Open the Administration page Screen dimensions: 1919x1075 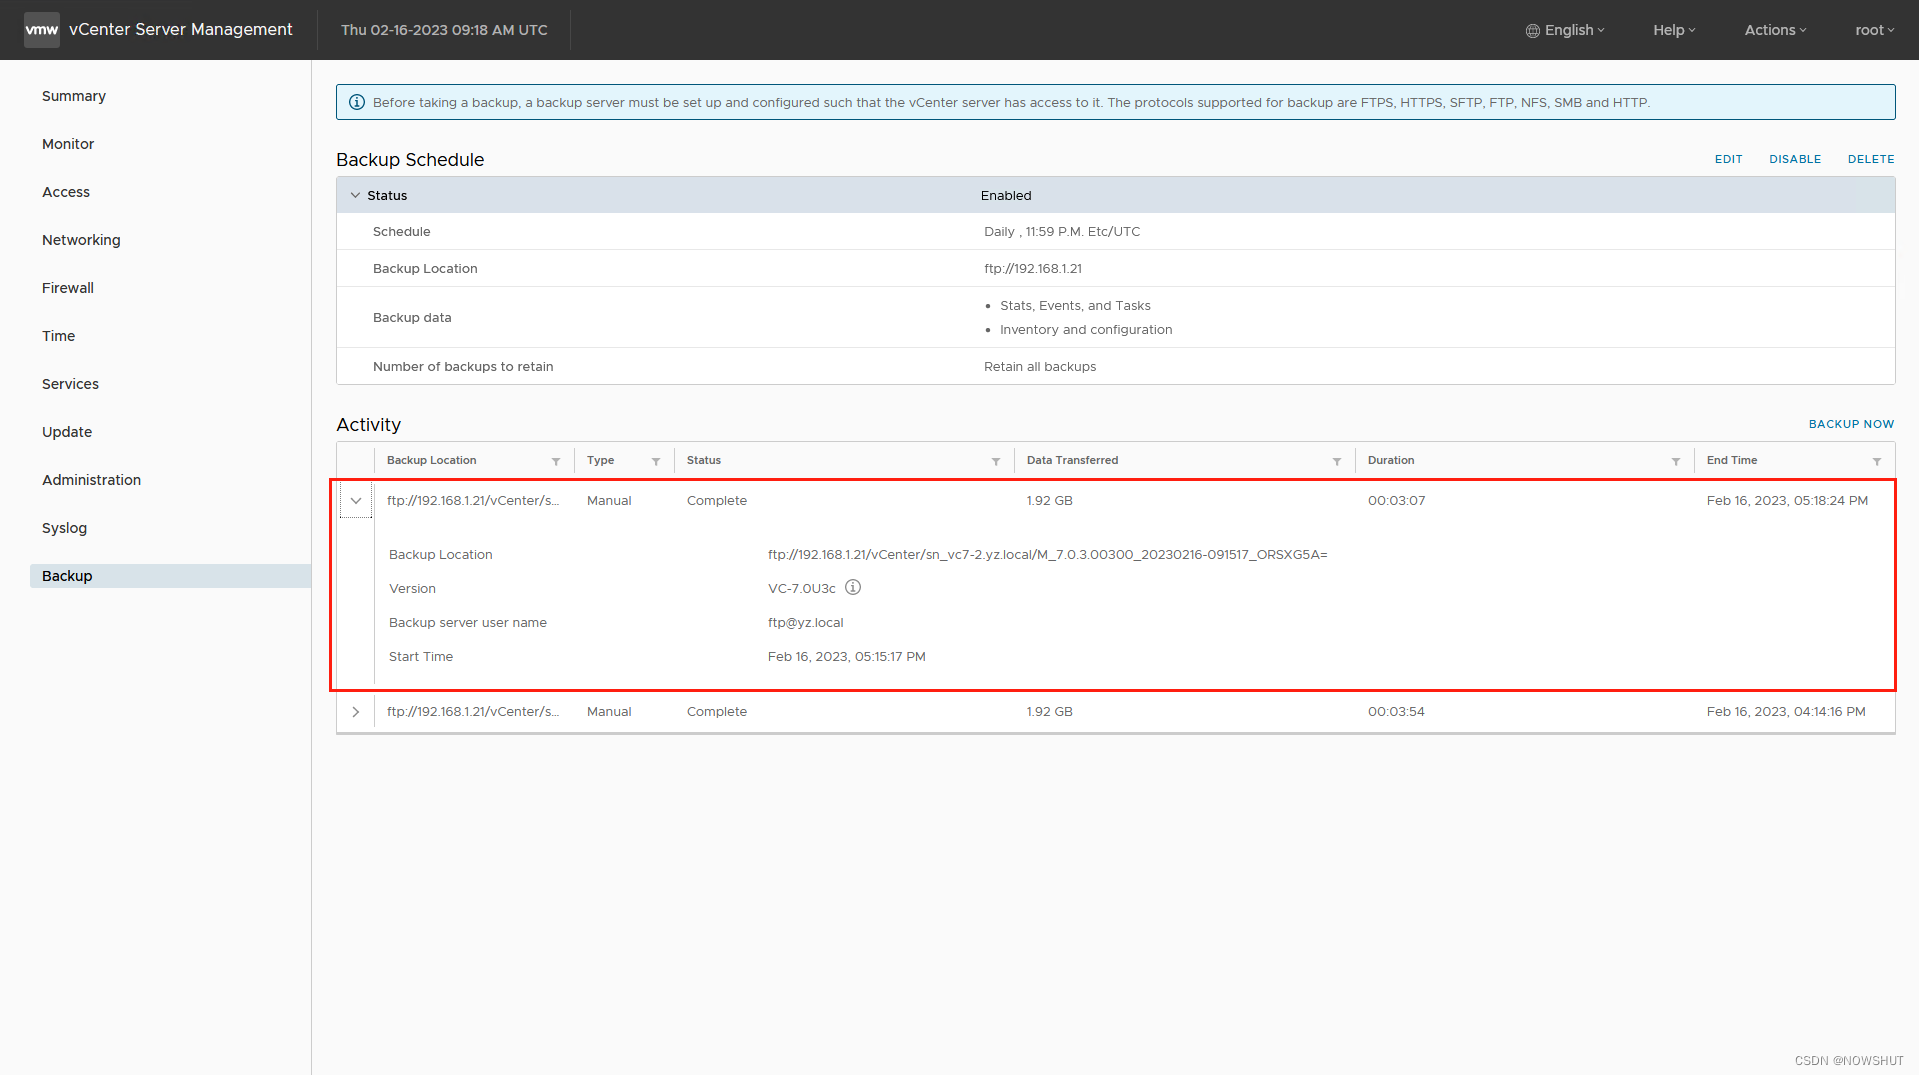[x=91, y=480]
